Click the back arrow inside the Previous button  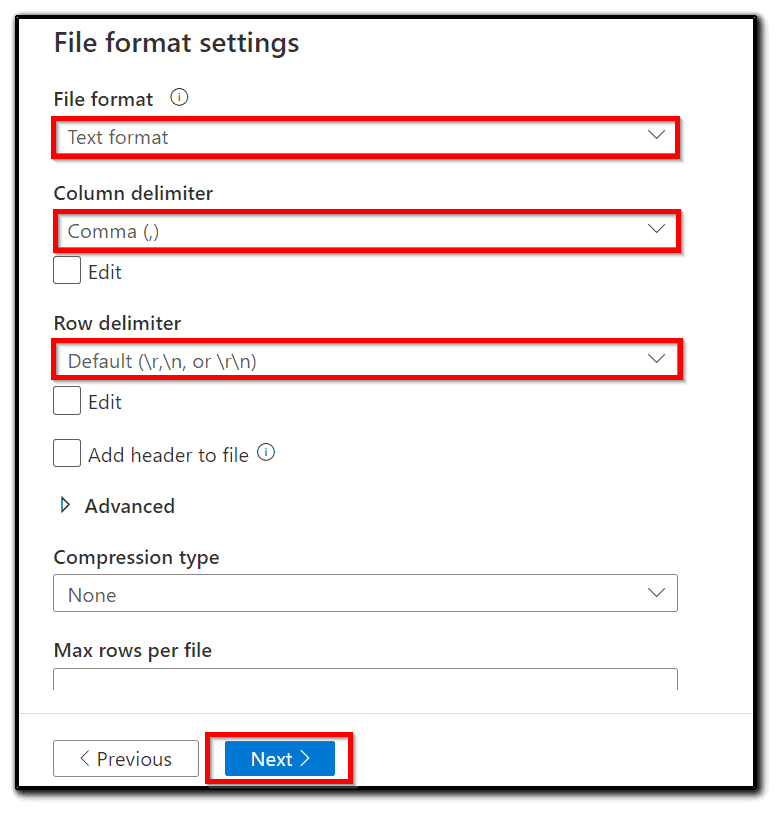point(87,758)
